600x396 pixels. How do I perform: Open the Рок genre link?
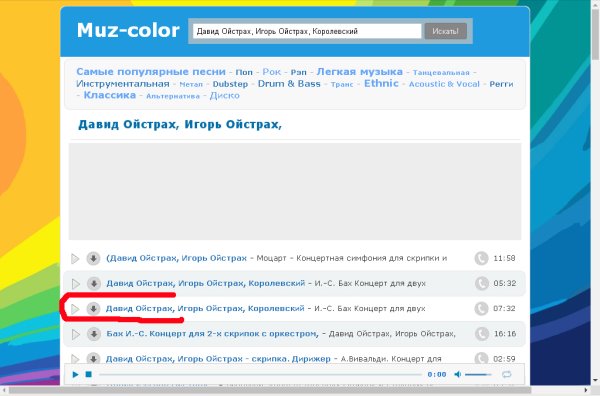pos(272,72)
